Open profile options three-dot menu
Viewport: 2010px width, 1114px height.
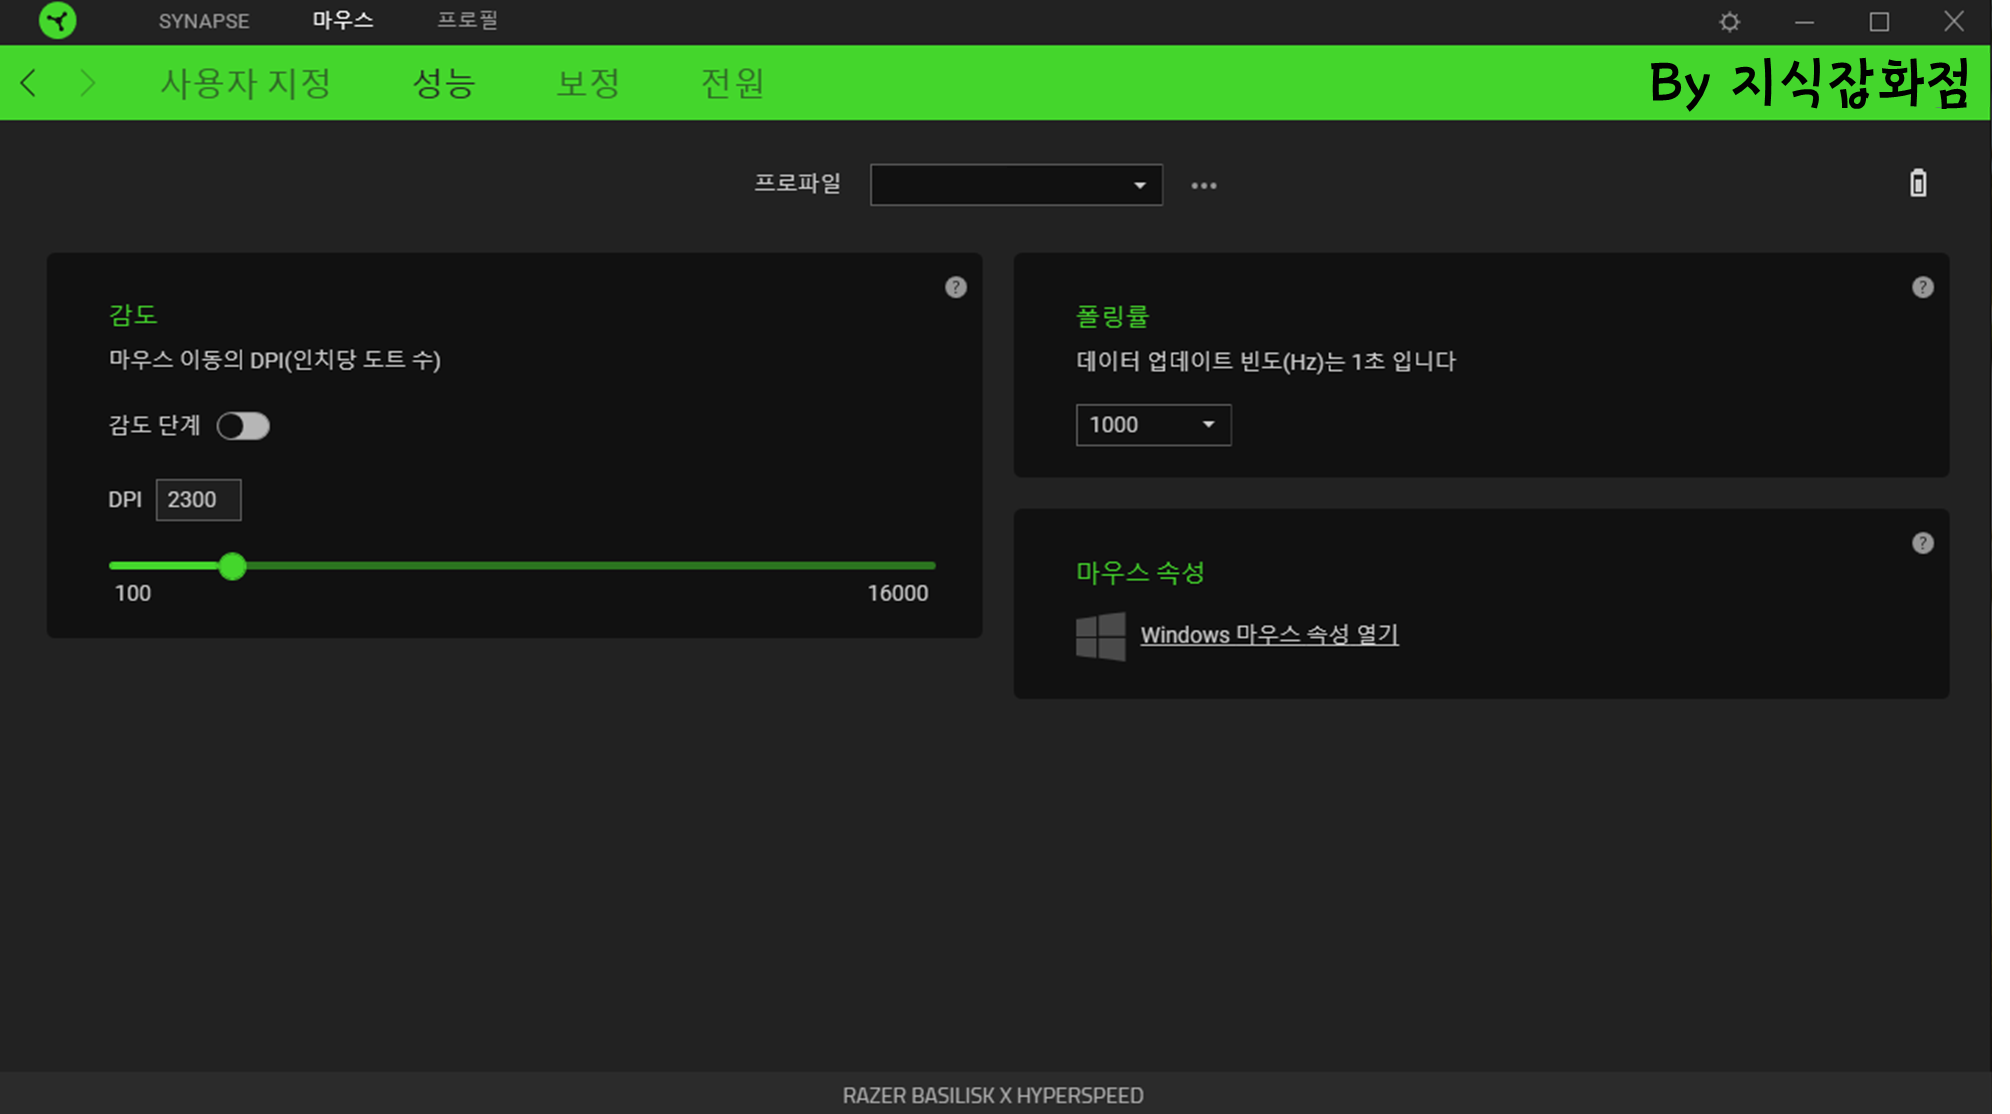tap(1204, 185)
